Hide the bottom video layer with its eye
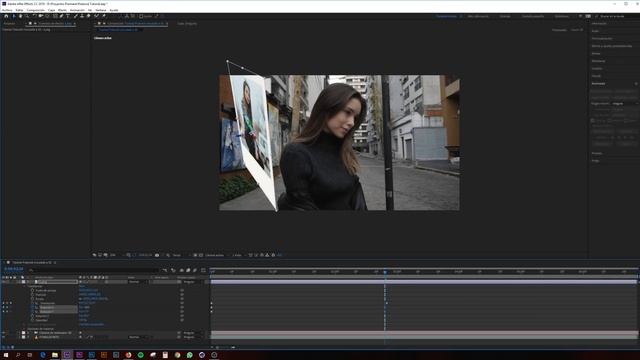This screenshot has width=640, height=360. click(x=3, y=337)
